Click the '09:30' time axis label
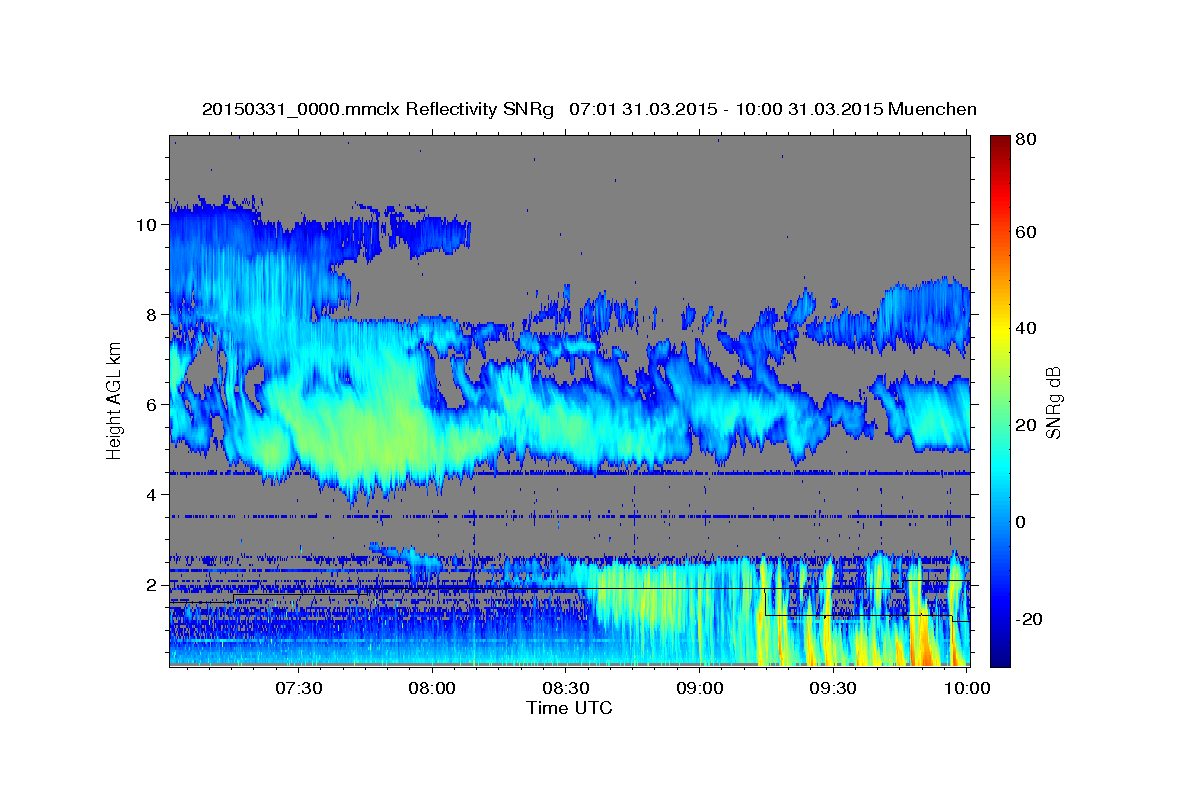Screen dimensions: 1200x800 click(834, 689)
